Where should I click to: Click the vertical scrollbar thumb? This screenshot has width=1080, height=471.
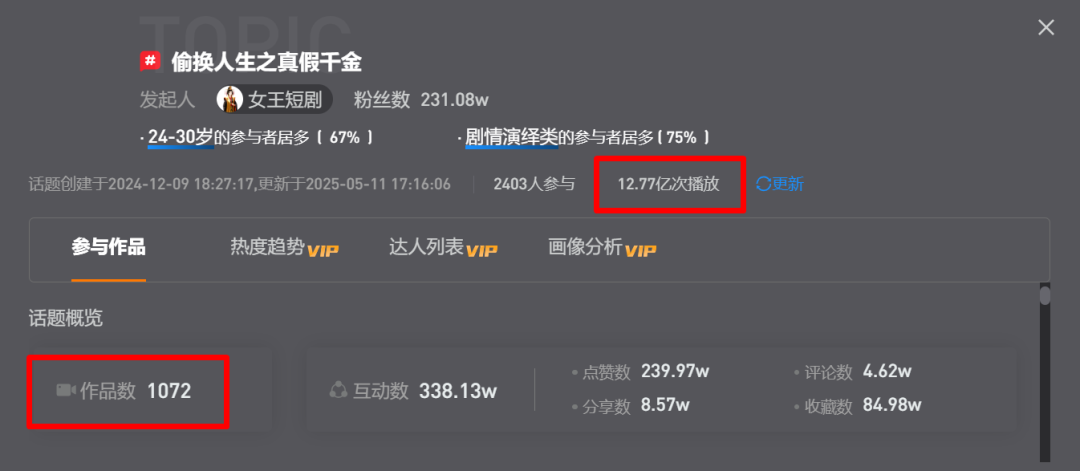coord(1045,295)
